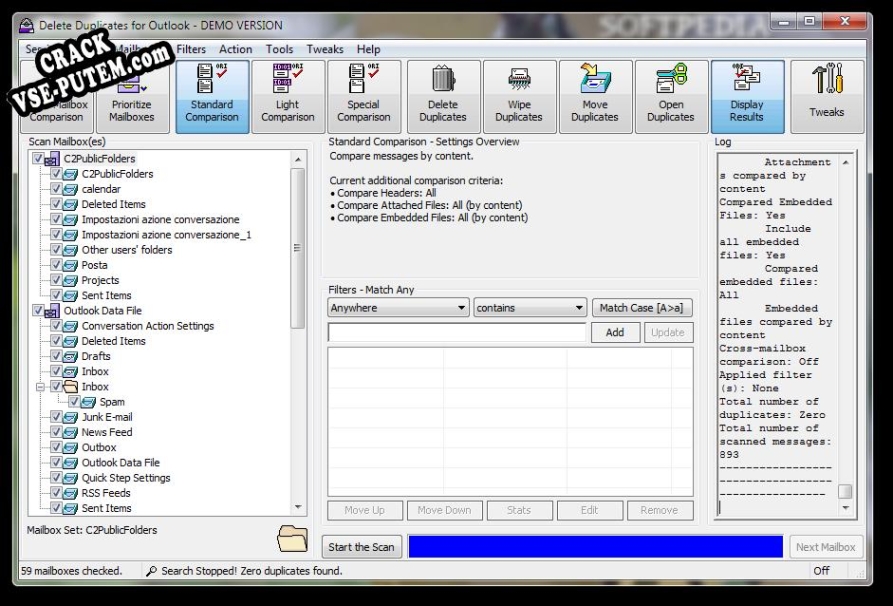Open the Tweaks menu

325,50
